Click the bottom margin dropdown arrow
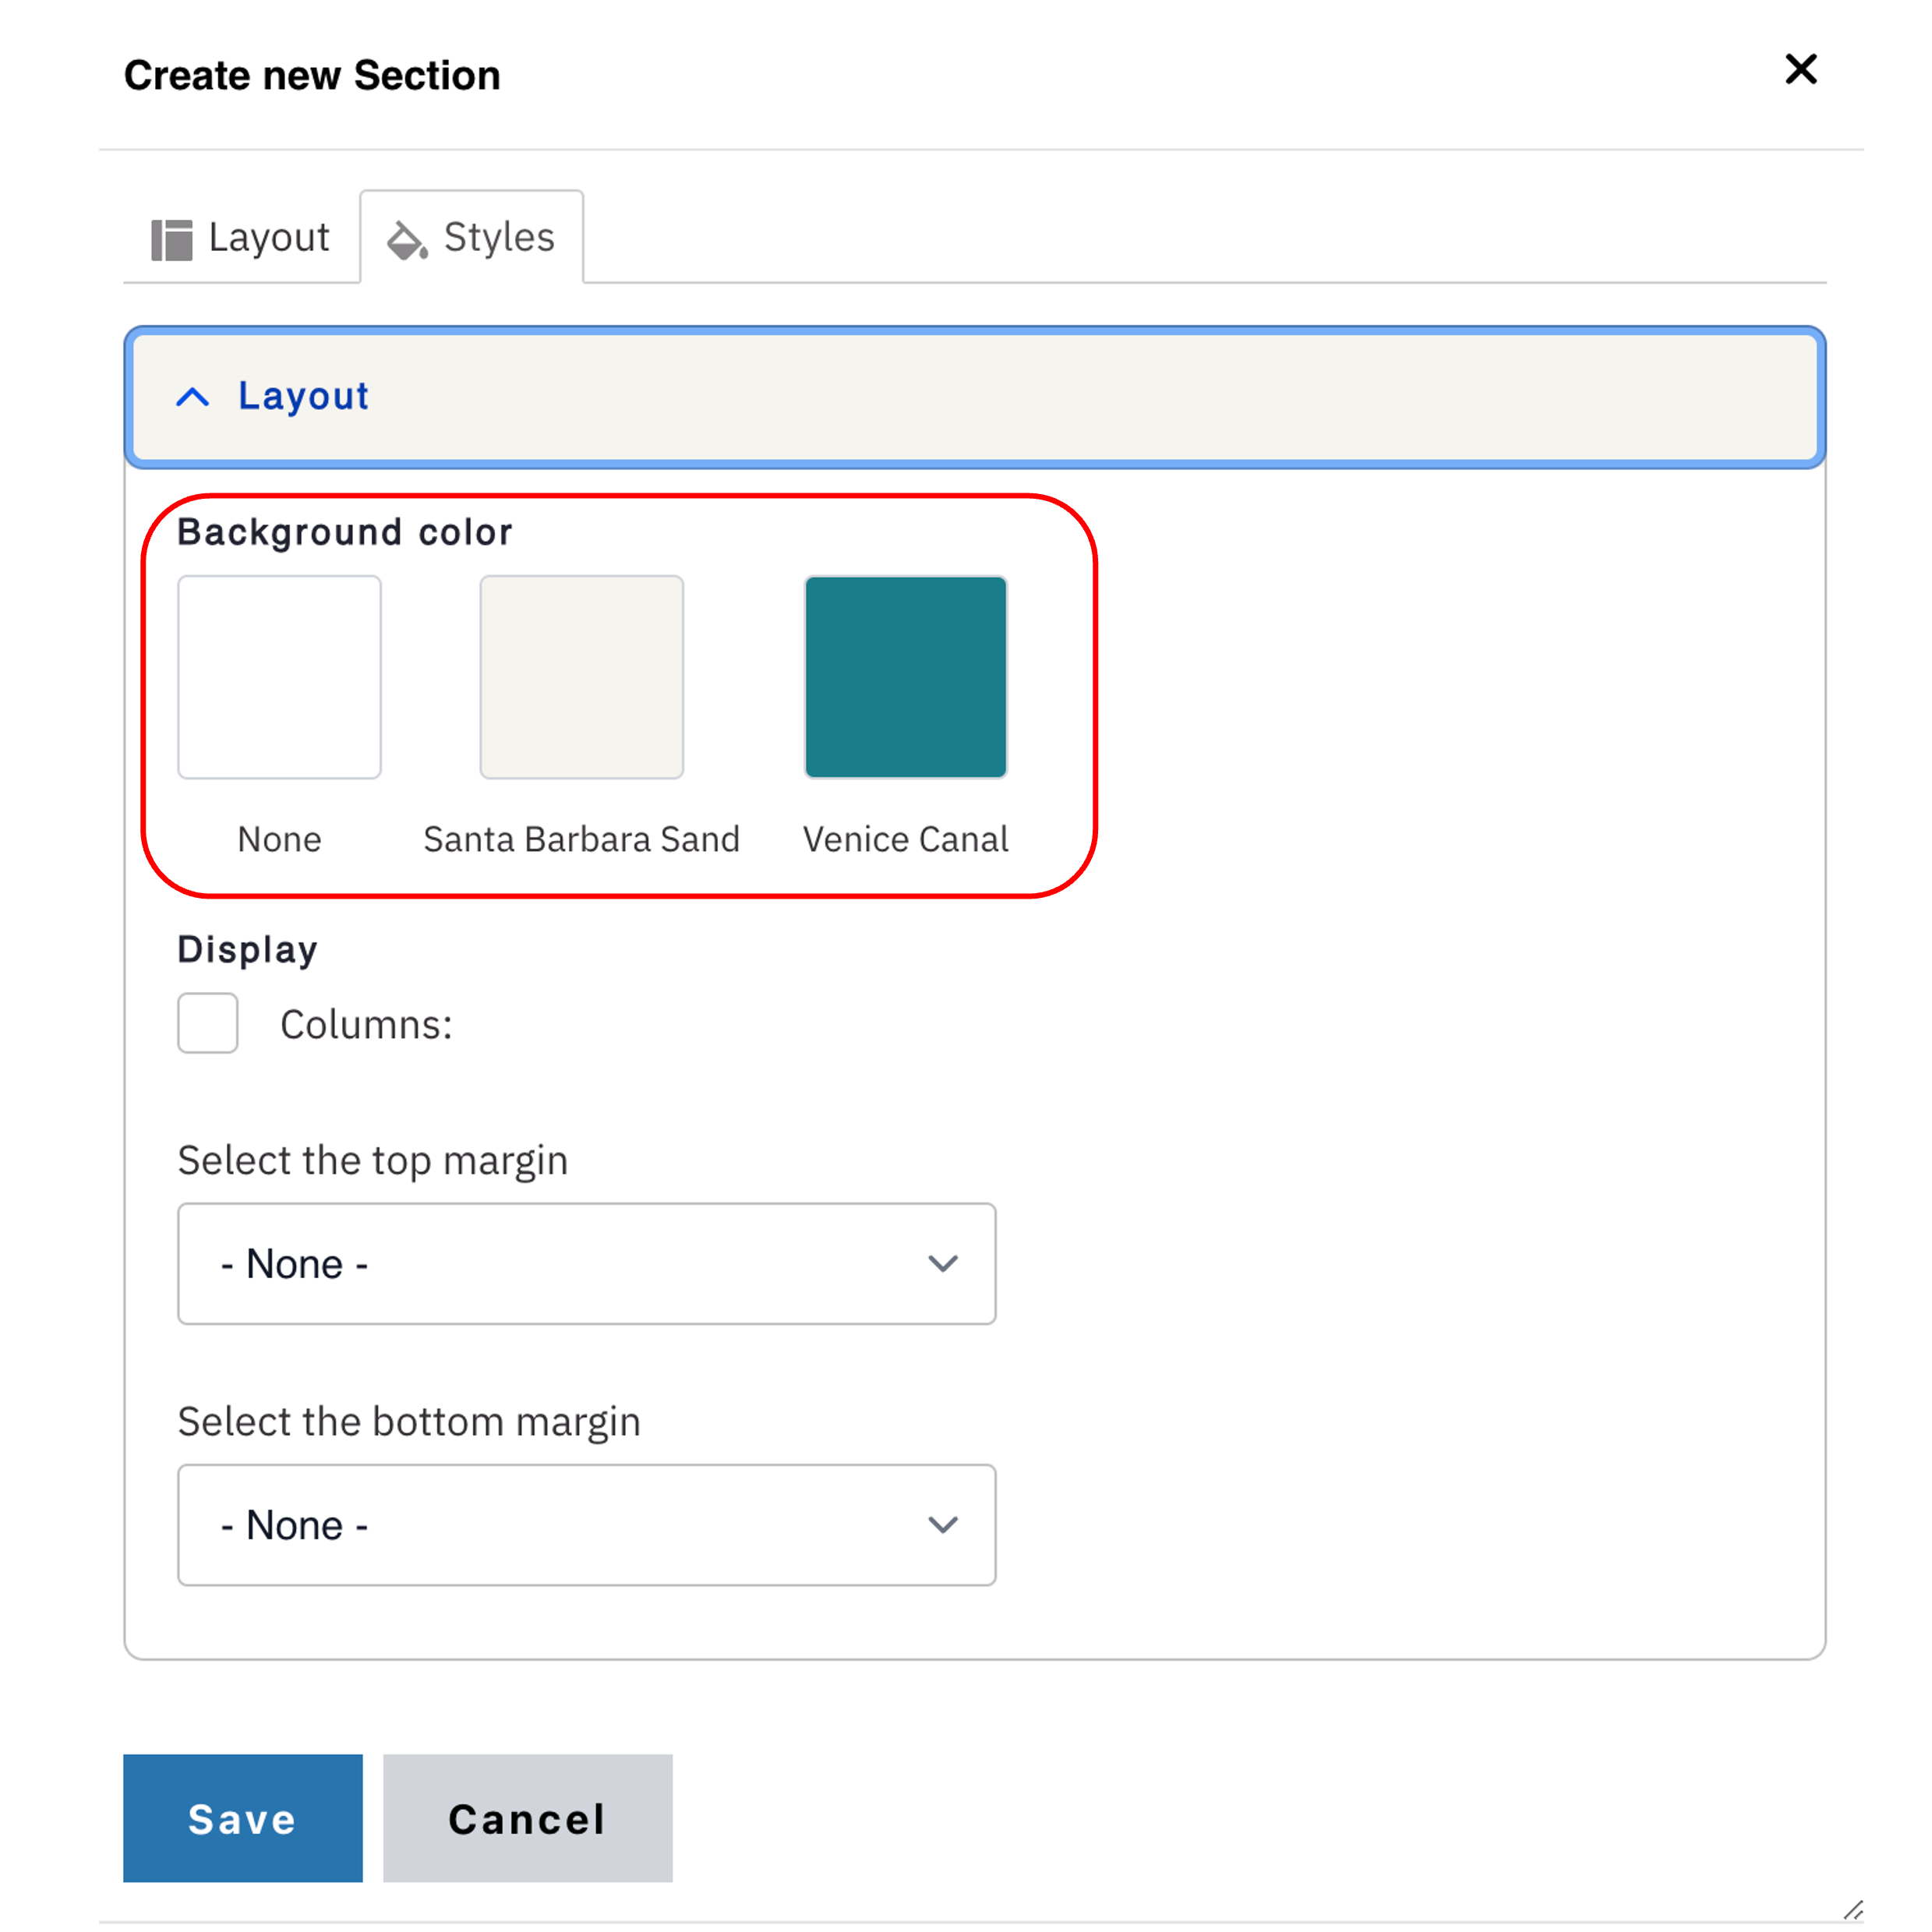1932x1932 pixels. coord(942,1524)
